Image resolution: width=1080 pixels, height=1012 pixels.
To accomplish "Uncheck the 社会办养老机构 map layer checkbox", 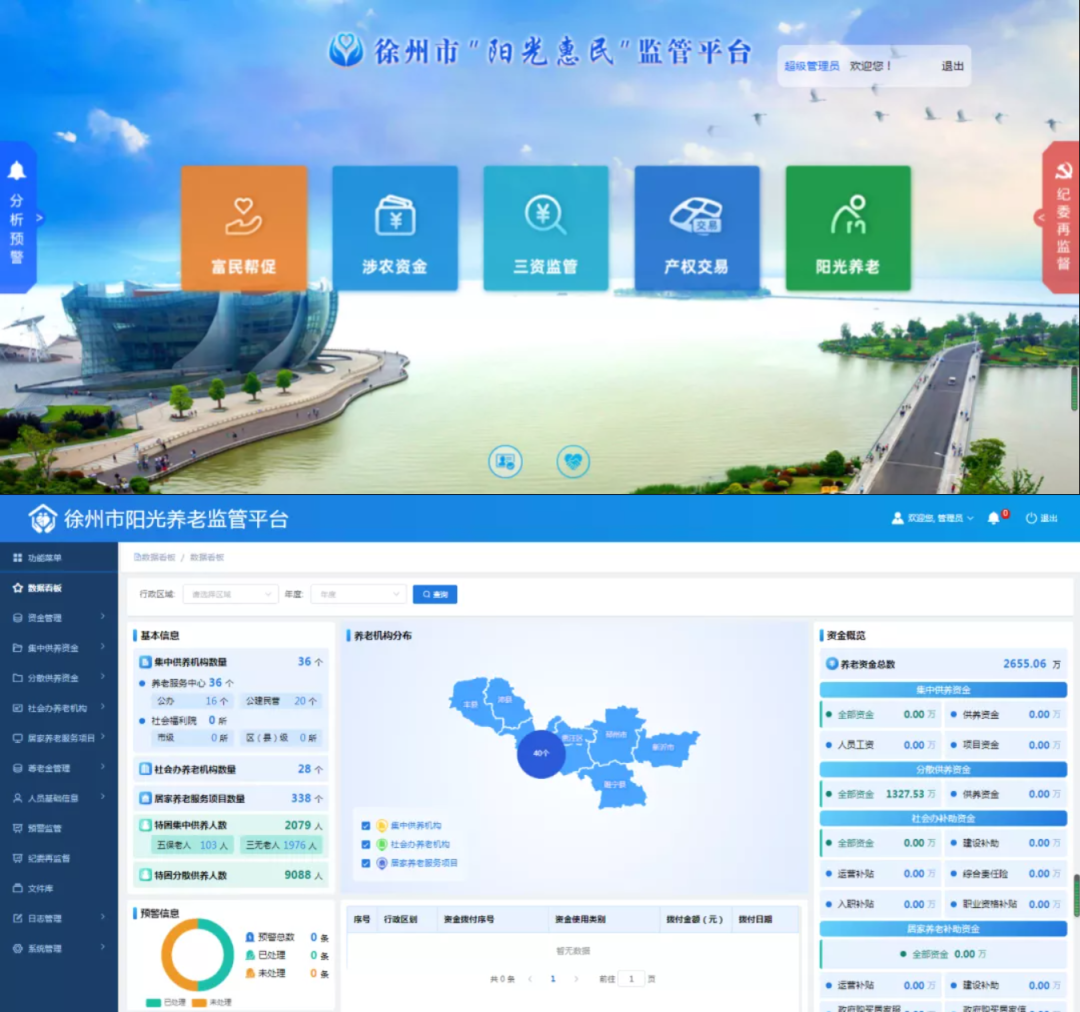I will [366, 844].
